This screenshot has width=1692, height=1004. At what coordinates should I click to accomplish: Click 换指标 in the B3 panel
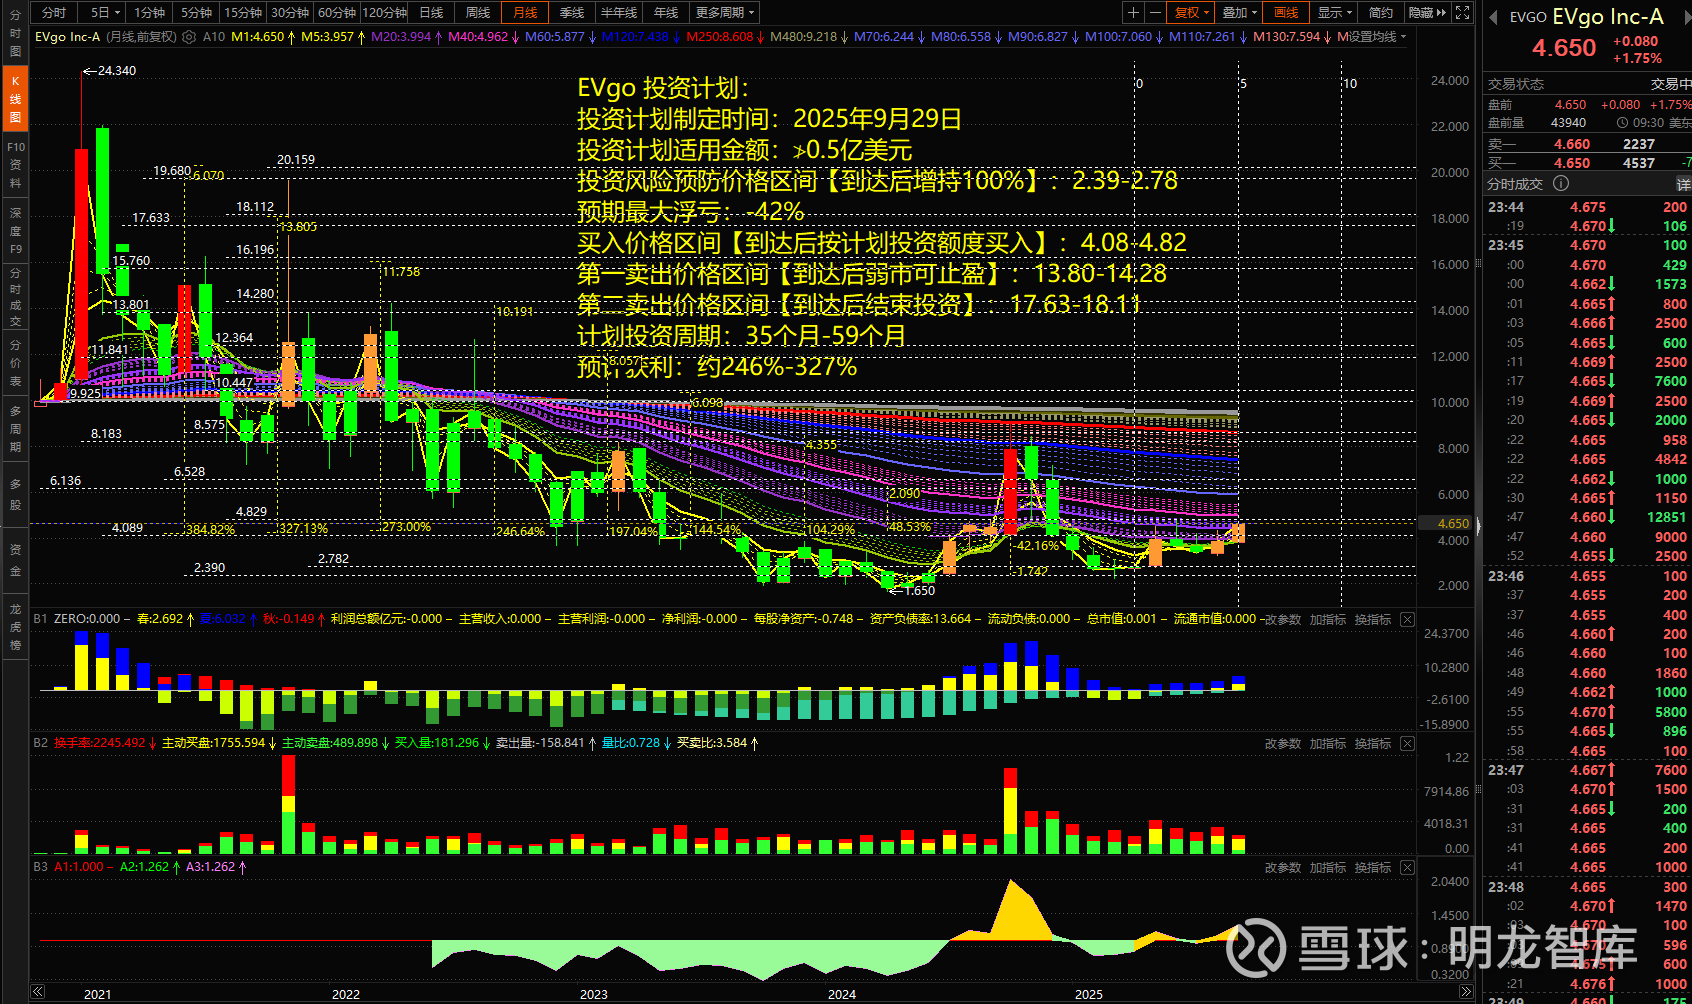coord(1373,868)
